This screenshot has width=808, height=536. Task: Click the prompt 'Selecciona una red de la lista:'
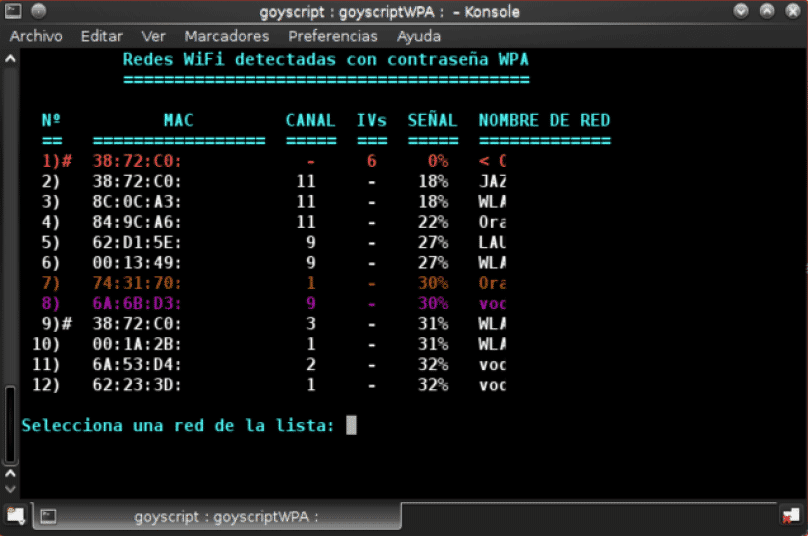pyautogui.click(x=178, y=426)
